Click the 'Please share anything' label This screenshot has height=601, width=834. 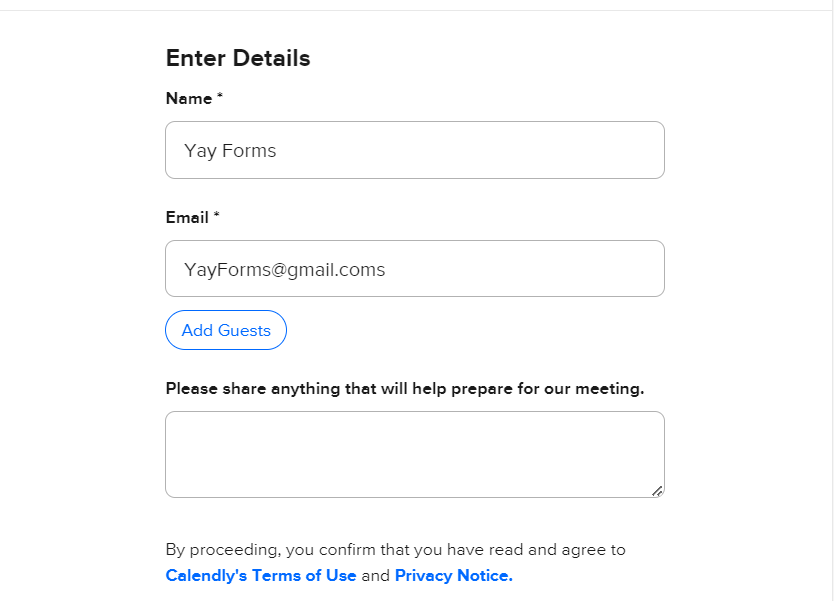(x=404, y=388)
